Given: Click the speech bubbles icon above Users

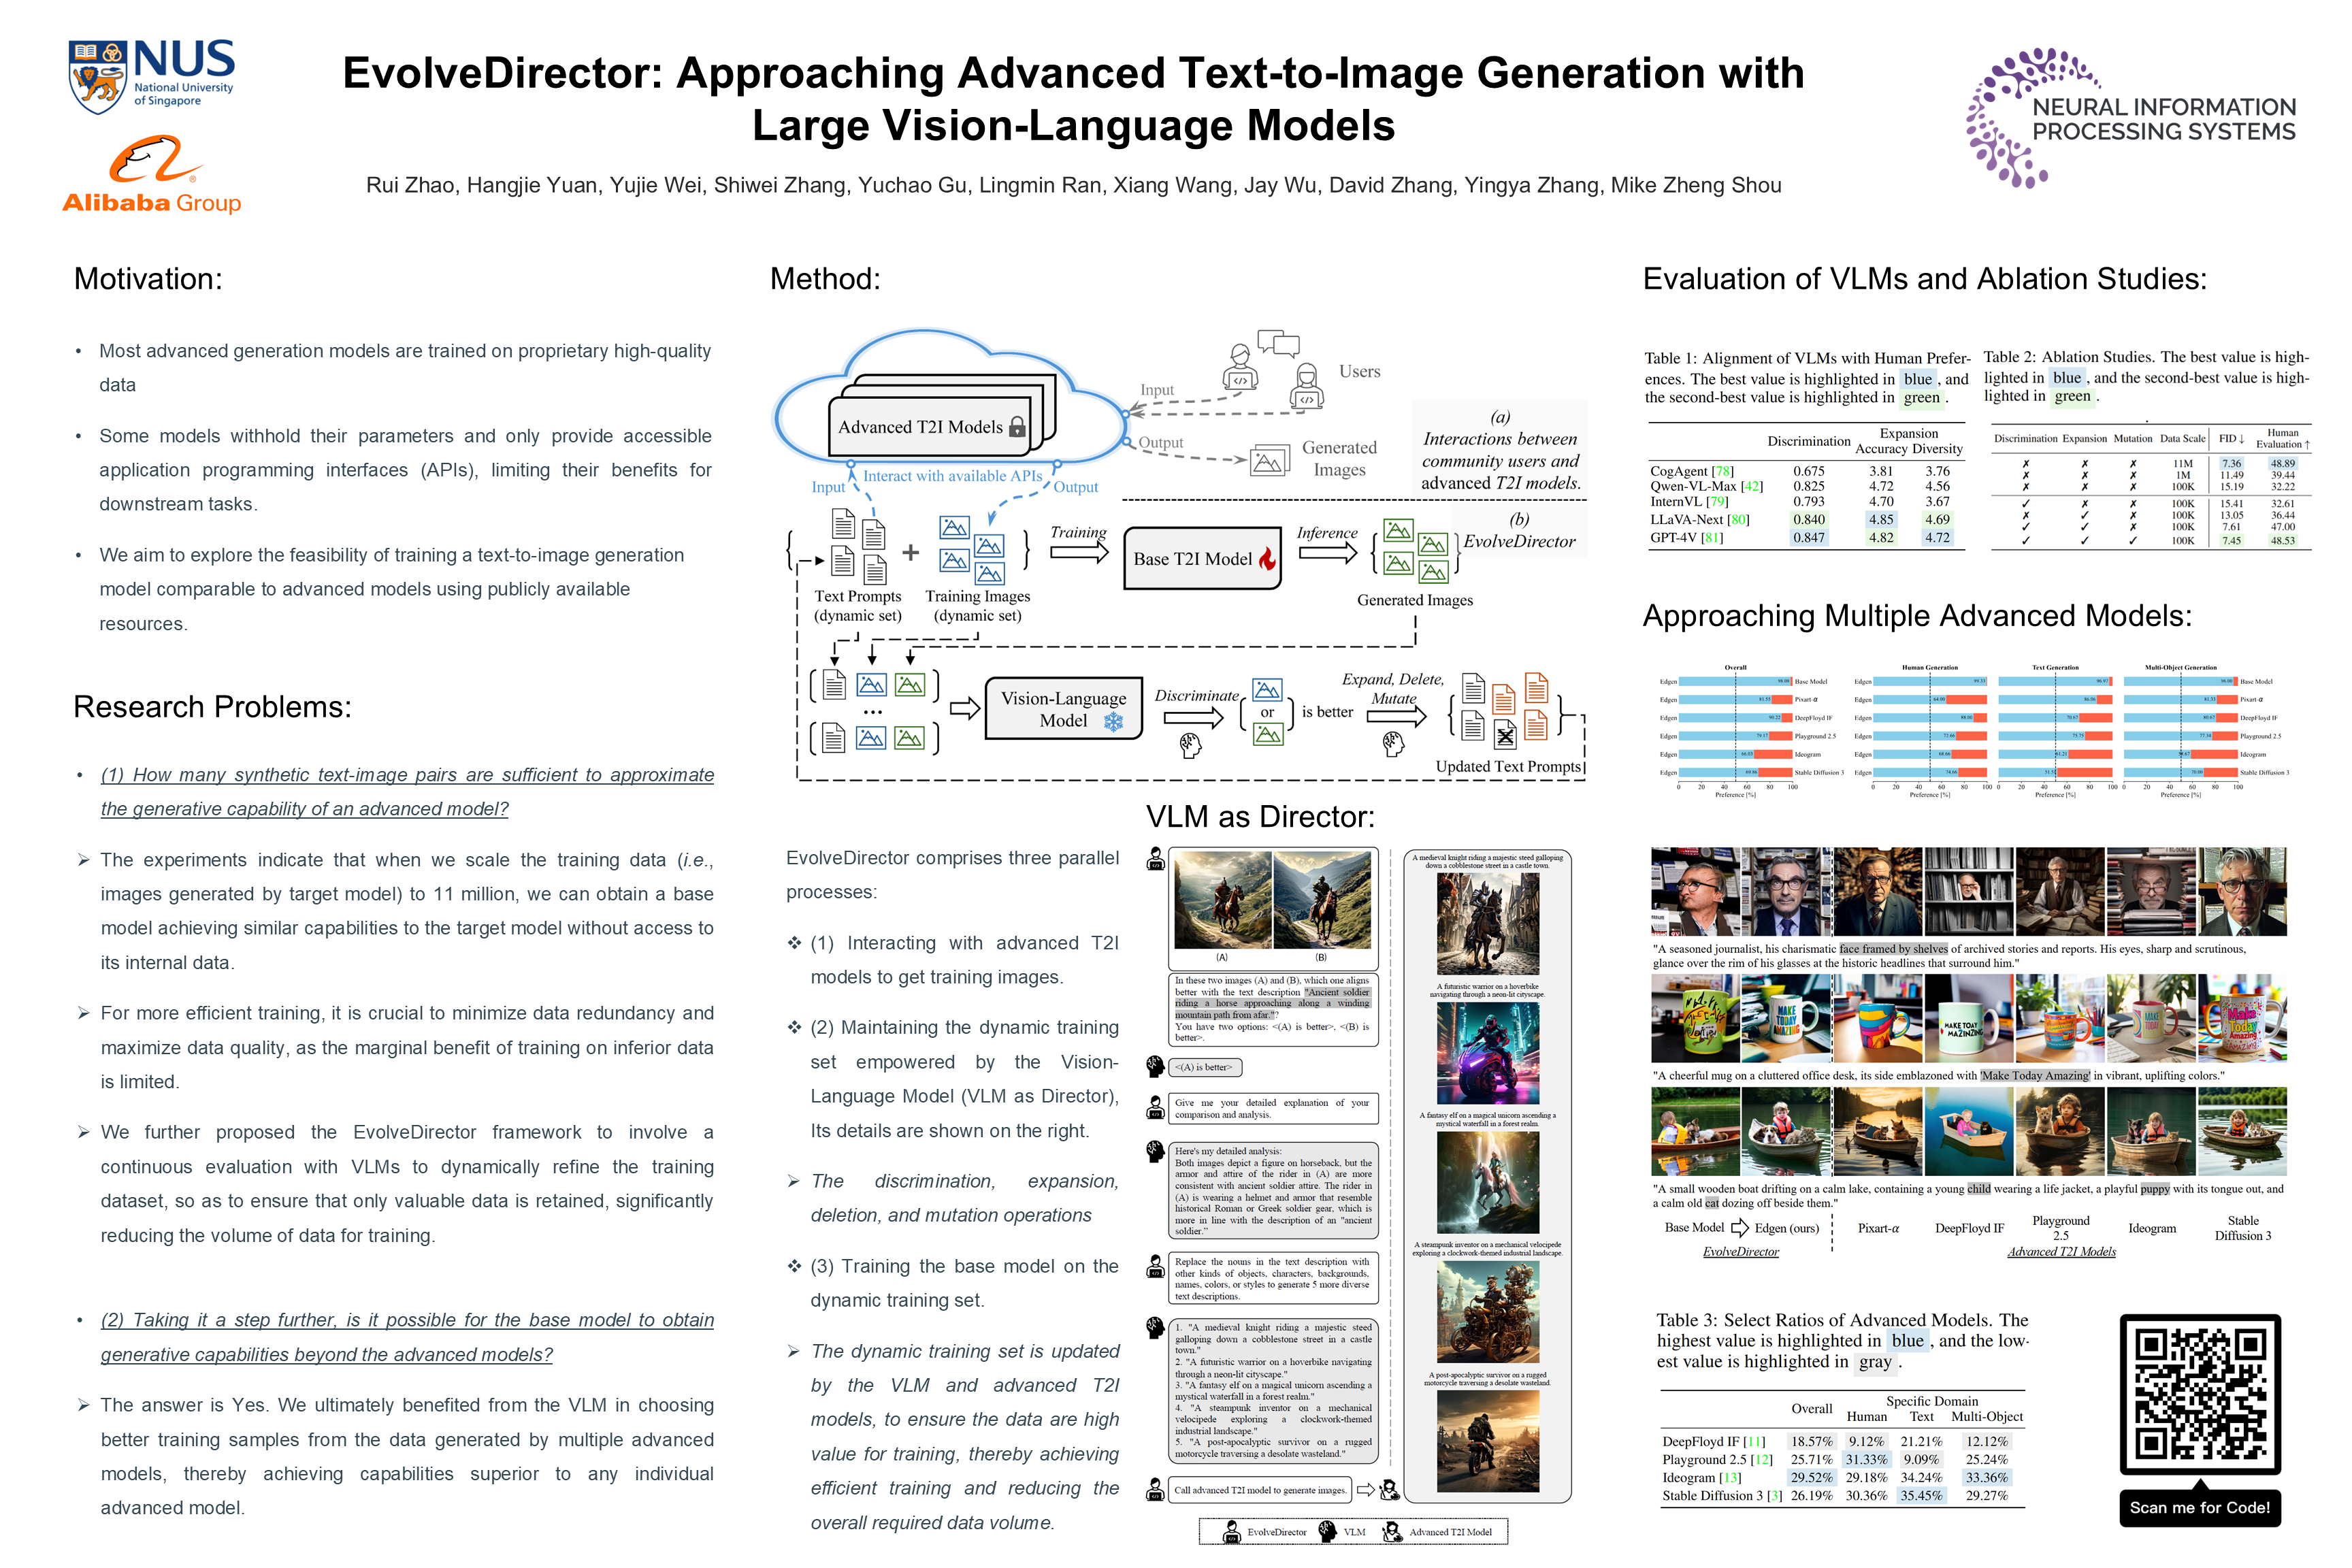Looking at the screenshot, I should pyautogui.click(x=1278, y=343).
